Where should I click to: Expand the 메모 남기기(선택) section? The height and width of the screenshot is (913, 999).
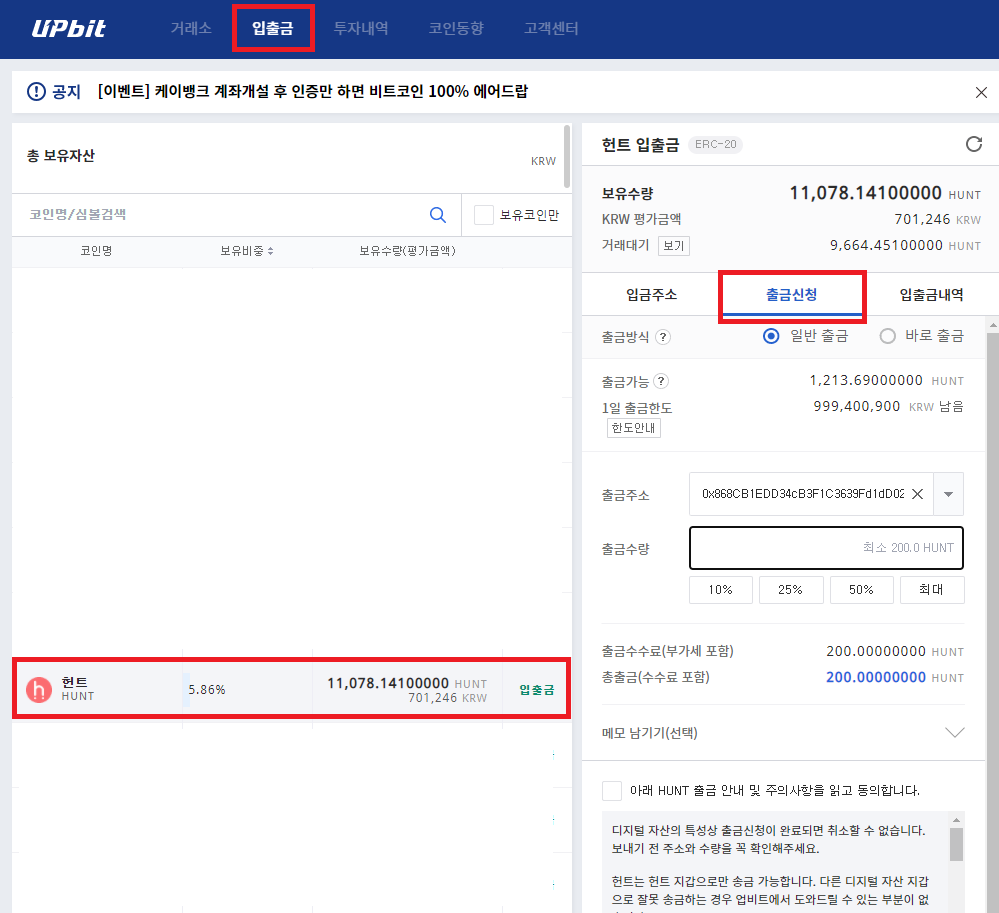954,733
